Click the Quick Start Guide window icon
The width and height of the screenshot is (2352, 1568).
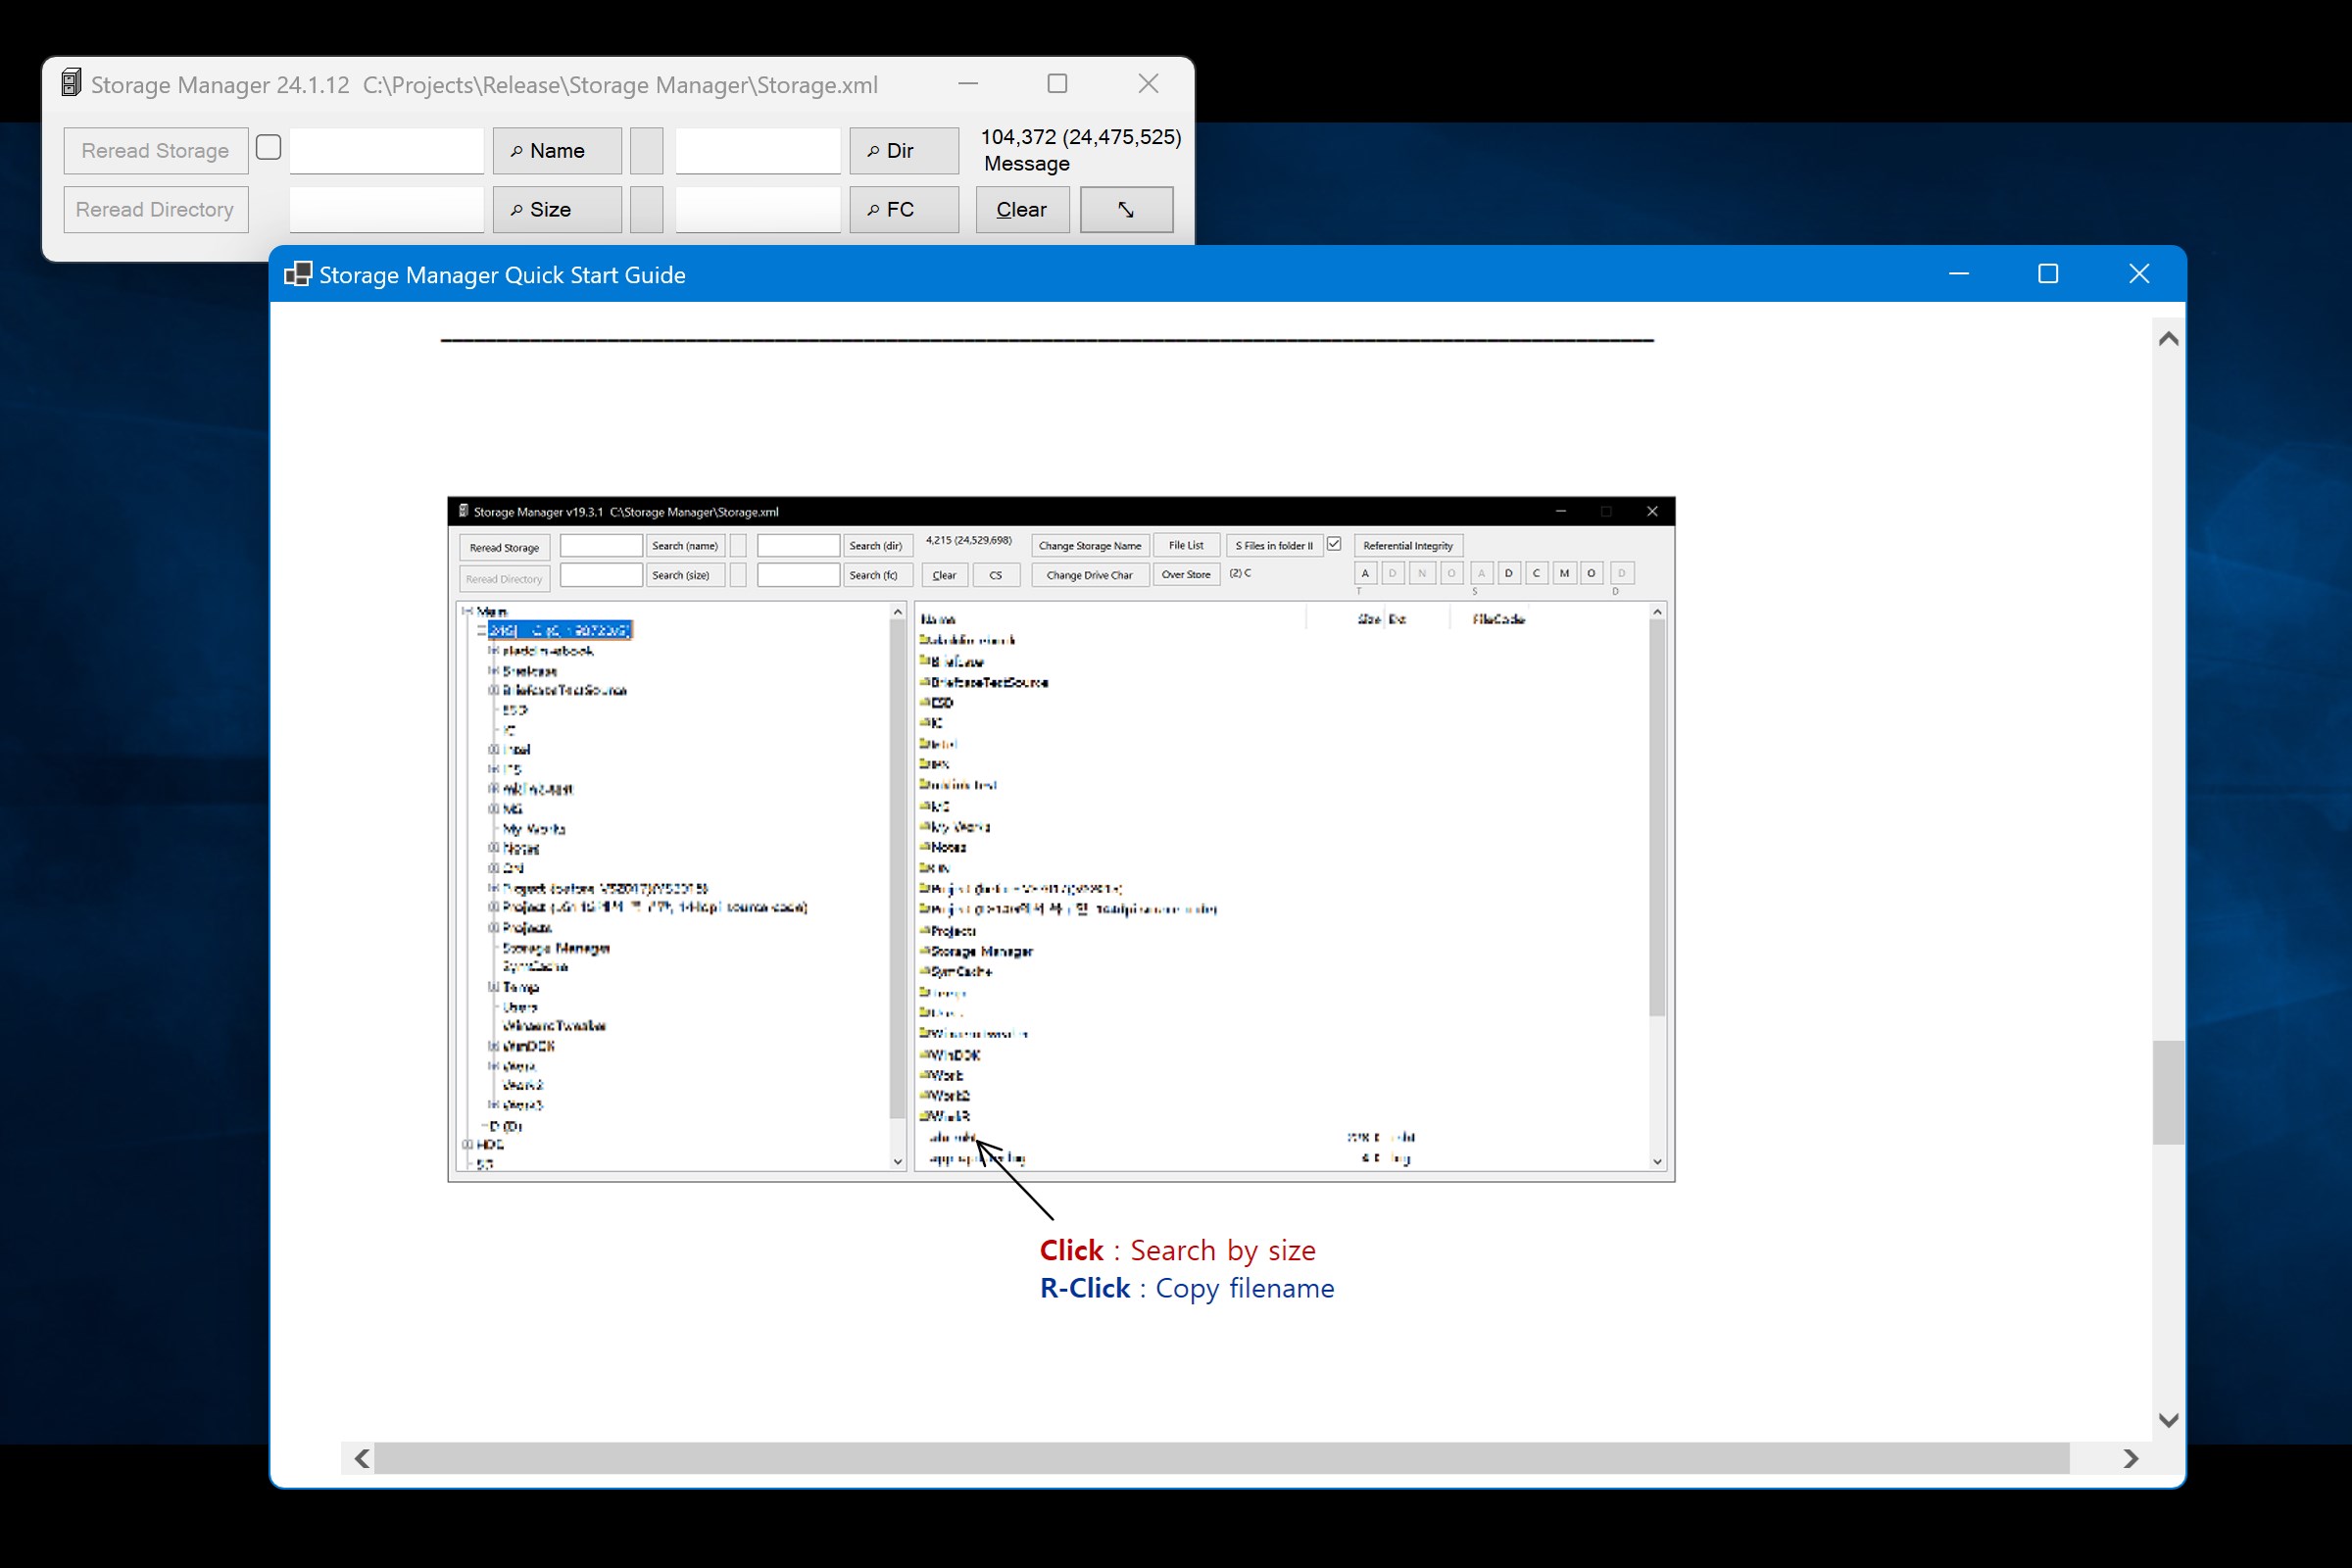click(298, 274)
